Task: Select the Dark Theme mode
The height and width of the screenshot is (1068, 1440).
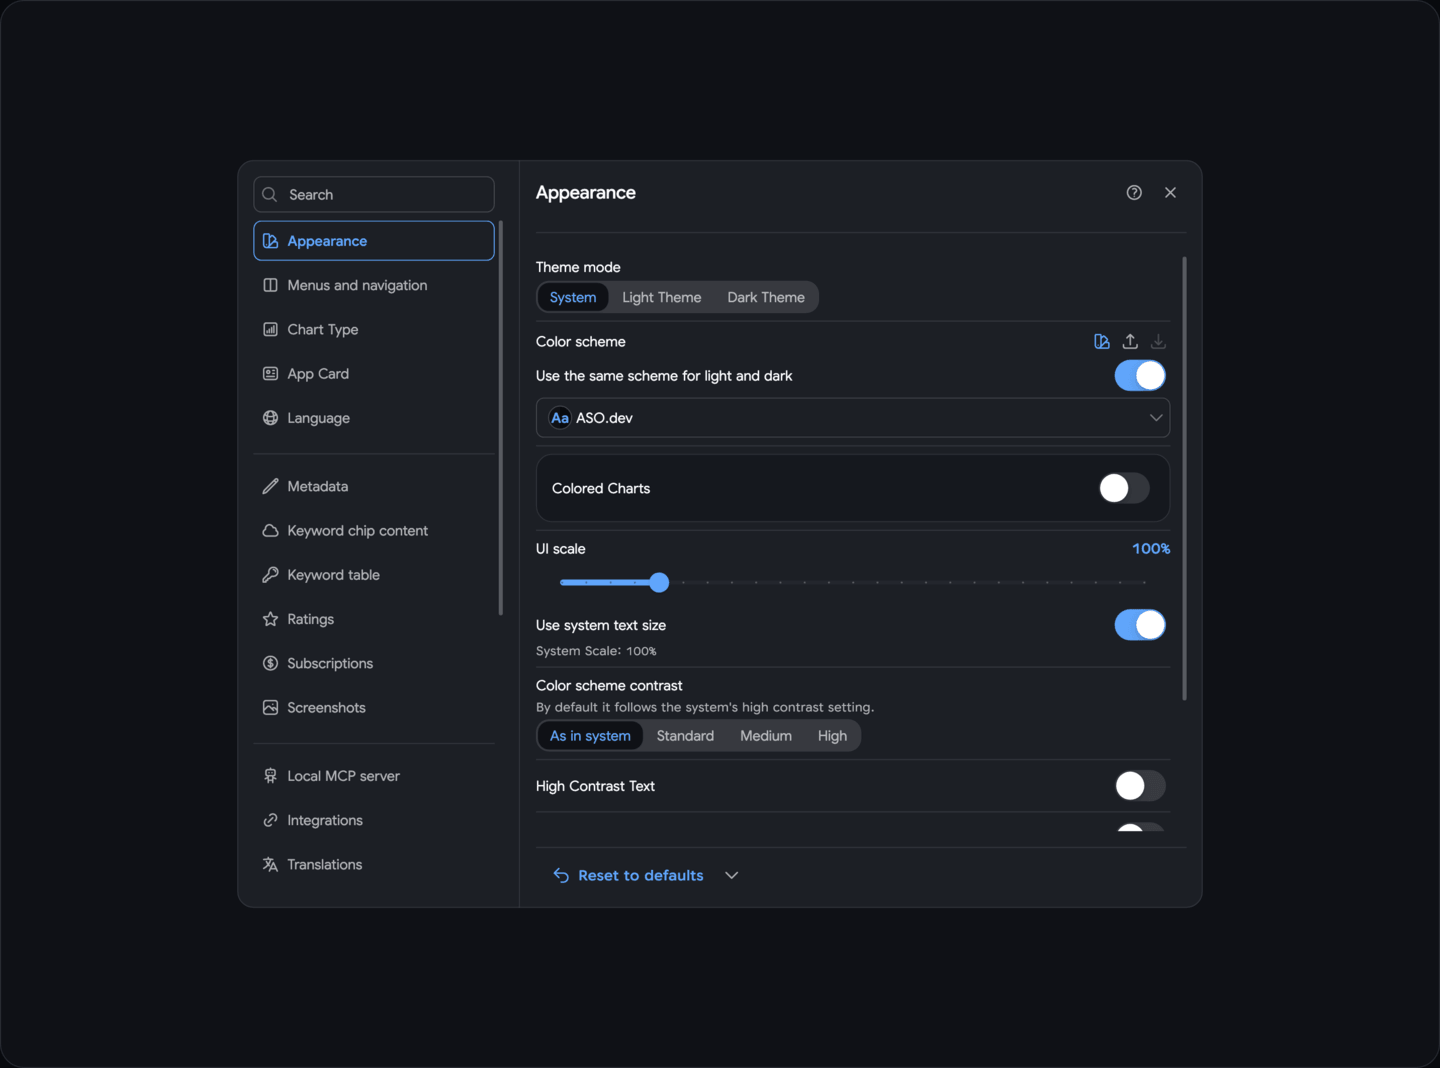Action: [x=766, y=298]
